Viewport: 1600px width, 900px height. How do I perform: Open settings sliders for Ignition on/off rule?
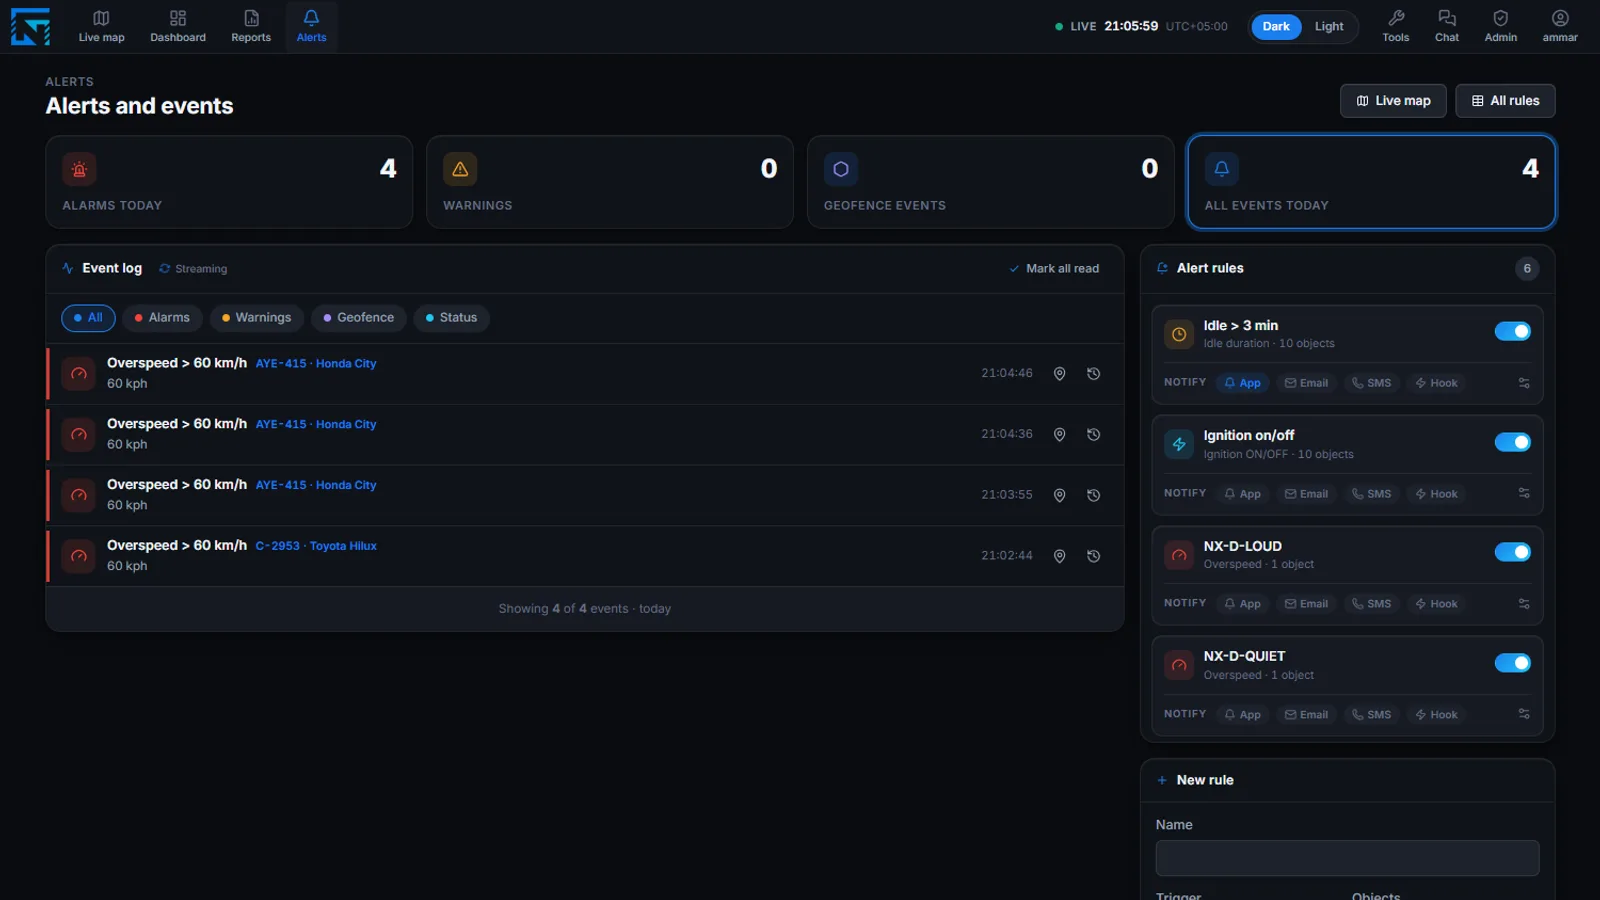point(1524,493)
